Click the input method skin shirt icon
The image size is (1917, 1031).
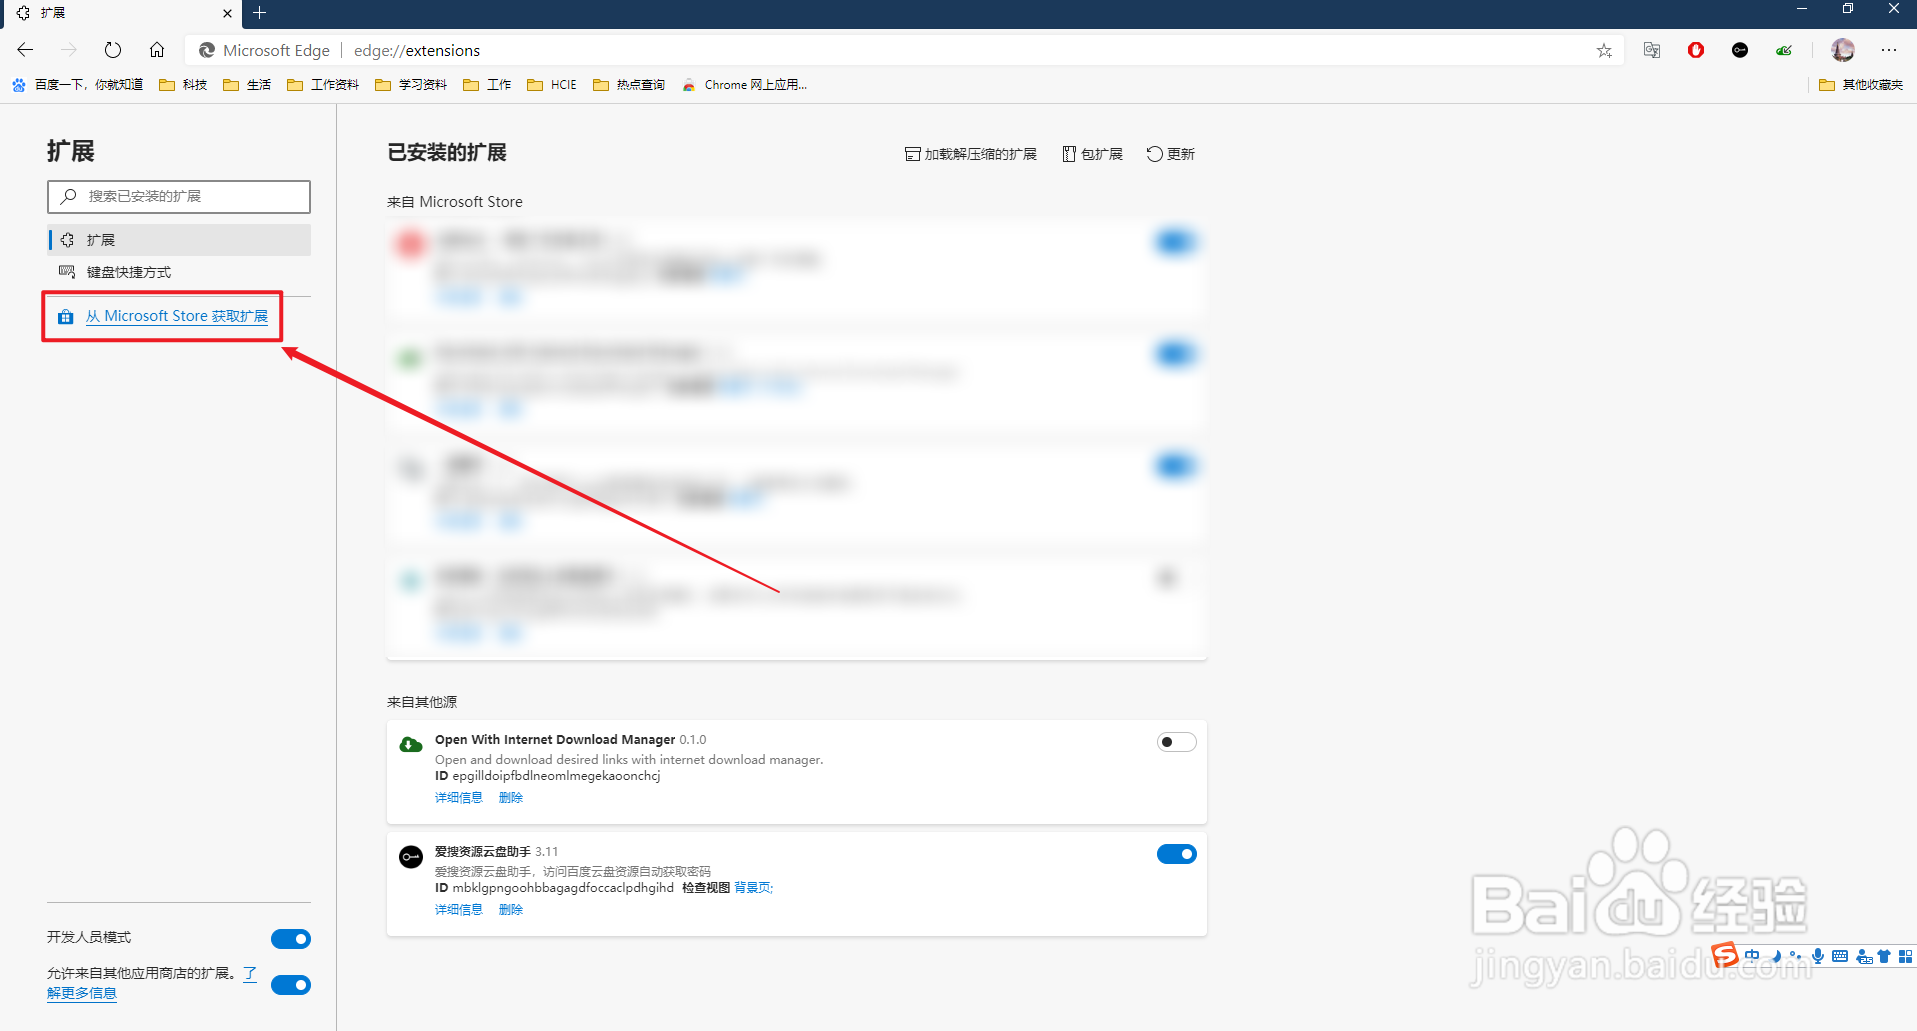[1884, 957]
